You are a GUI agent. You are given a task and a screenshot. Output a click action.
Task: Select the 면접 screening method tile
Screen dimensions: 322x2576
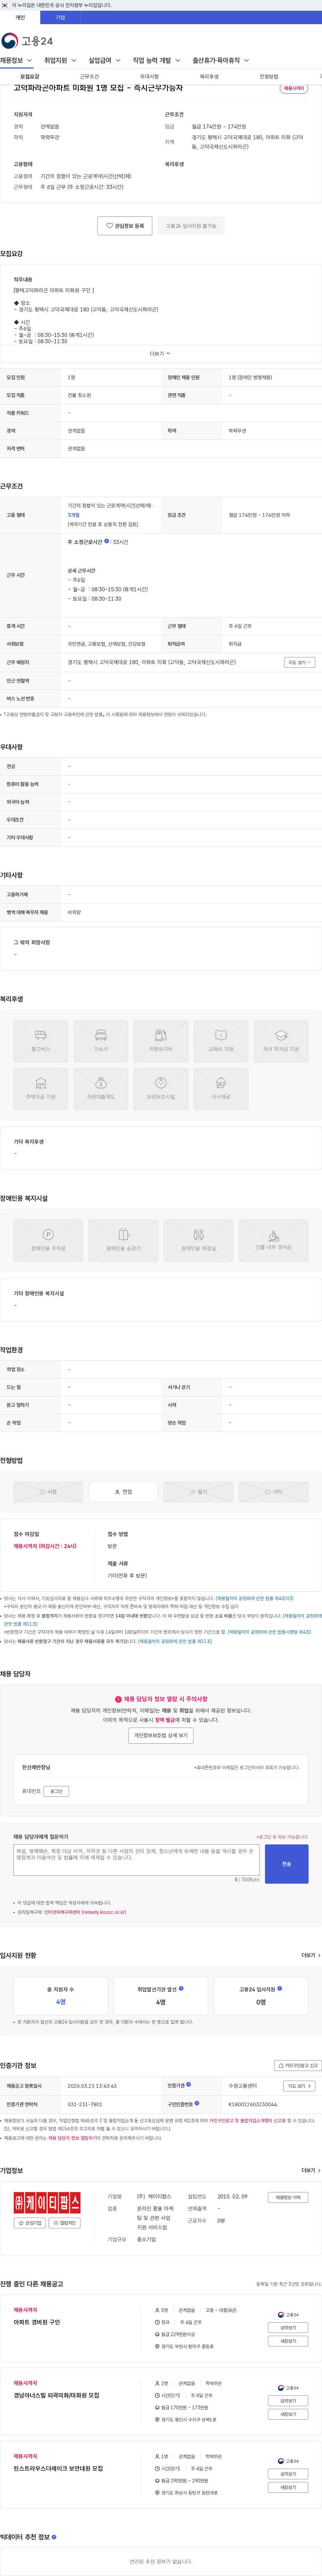[x=123, y=1492]
